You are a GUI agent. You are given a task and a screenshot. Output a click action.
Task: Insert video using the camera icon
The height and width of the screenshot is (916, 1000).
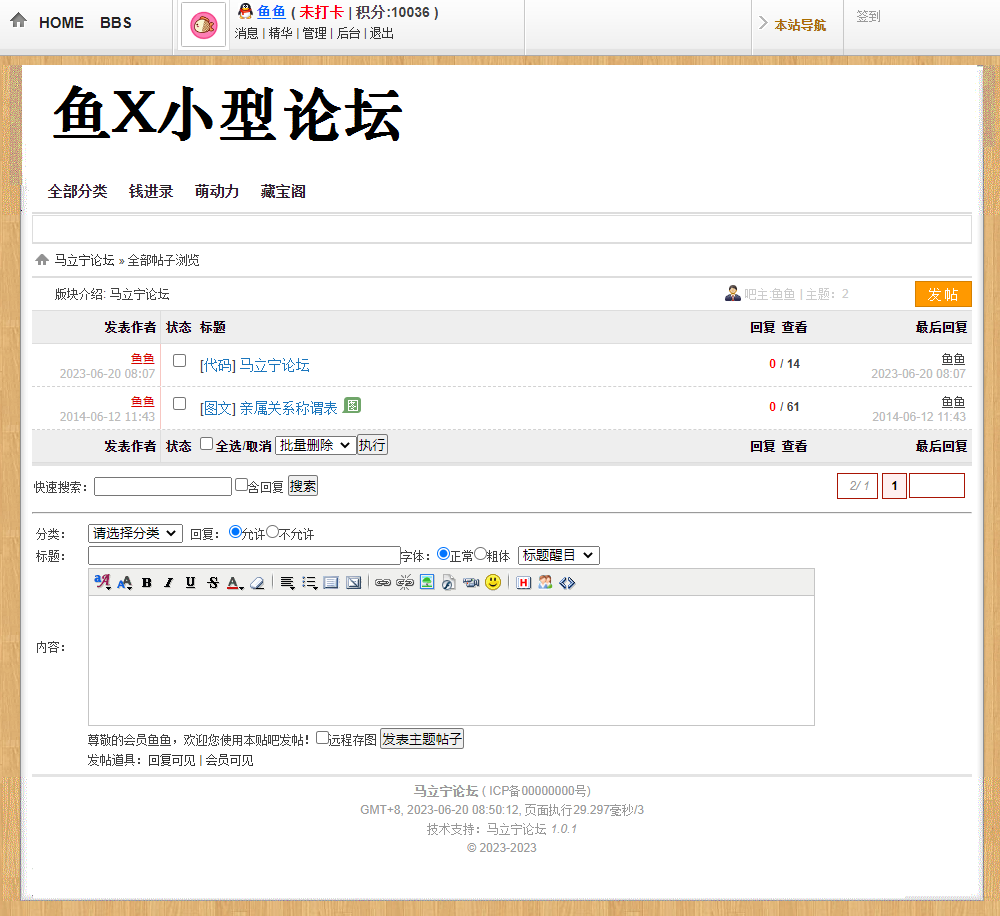(471, 582)
